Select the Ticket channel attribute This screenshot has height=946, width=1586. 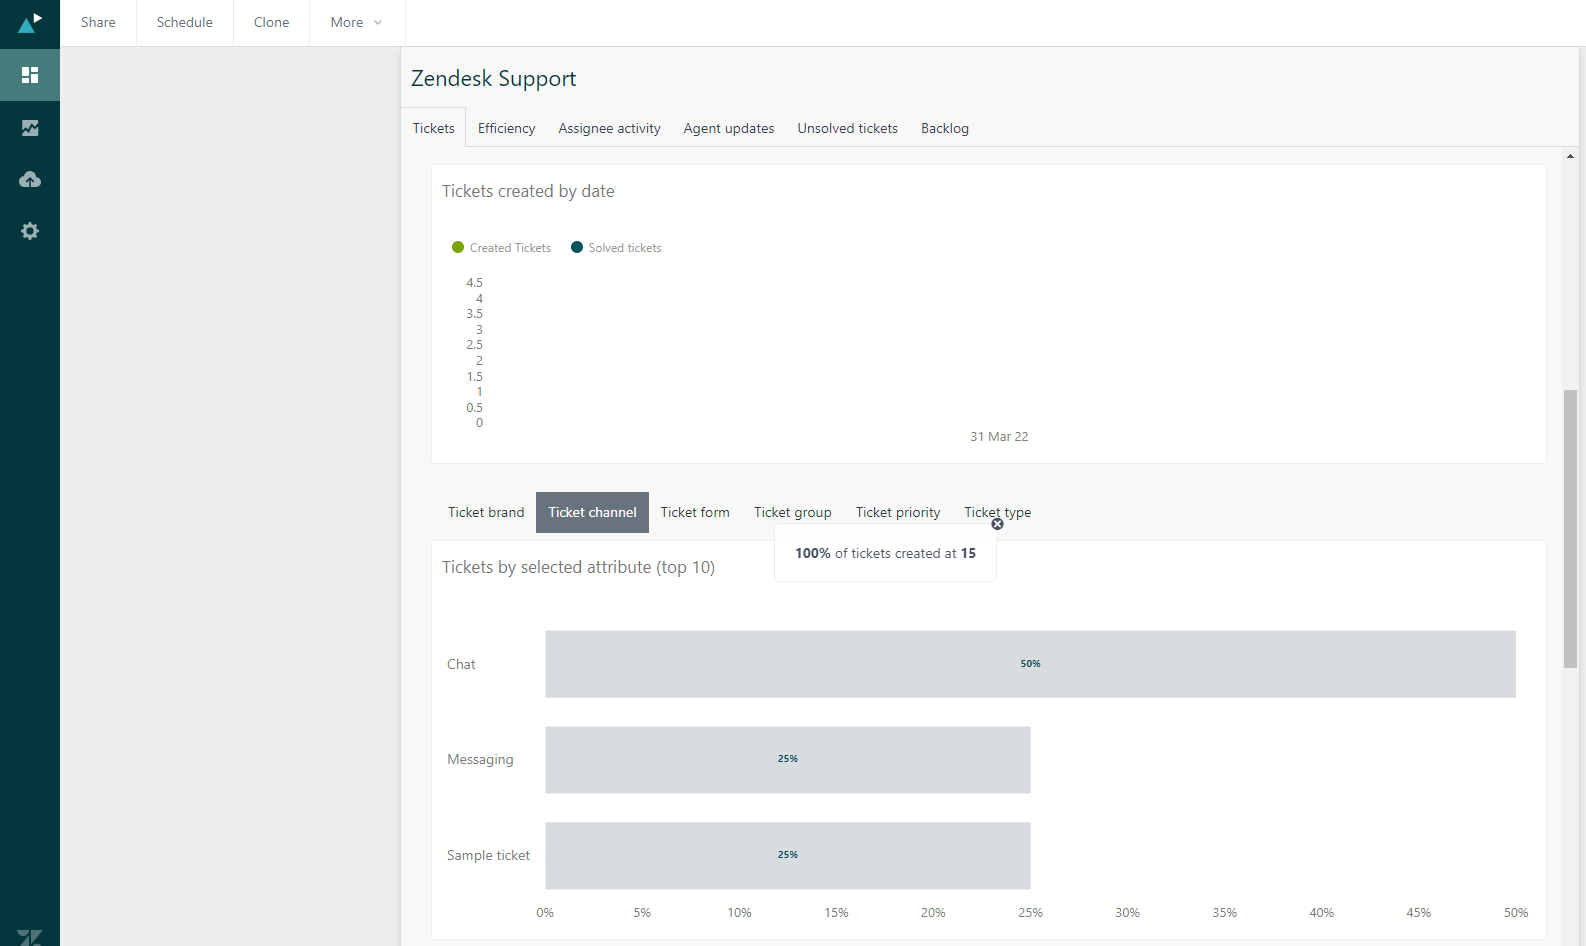[x=592, y=512]
